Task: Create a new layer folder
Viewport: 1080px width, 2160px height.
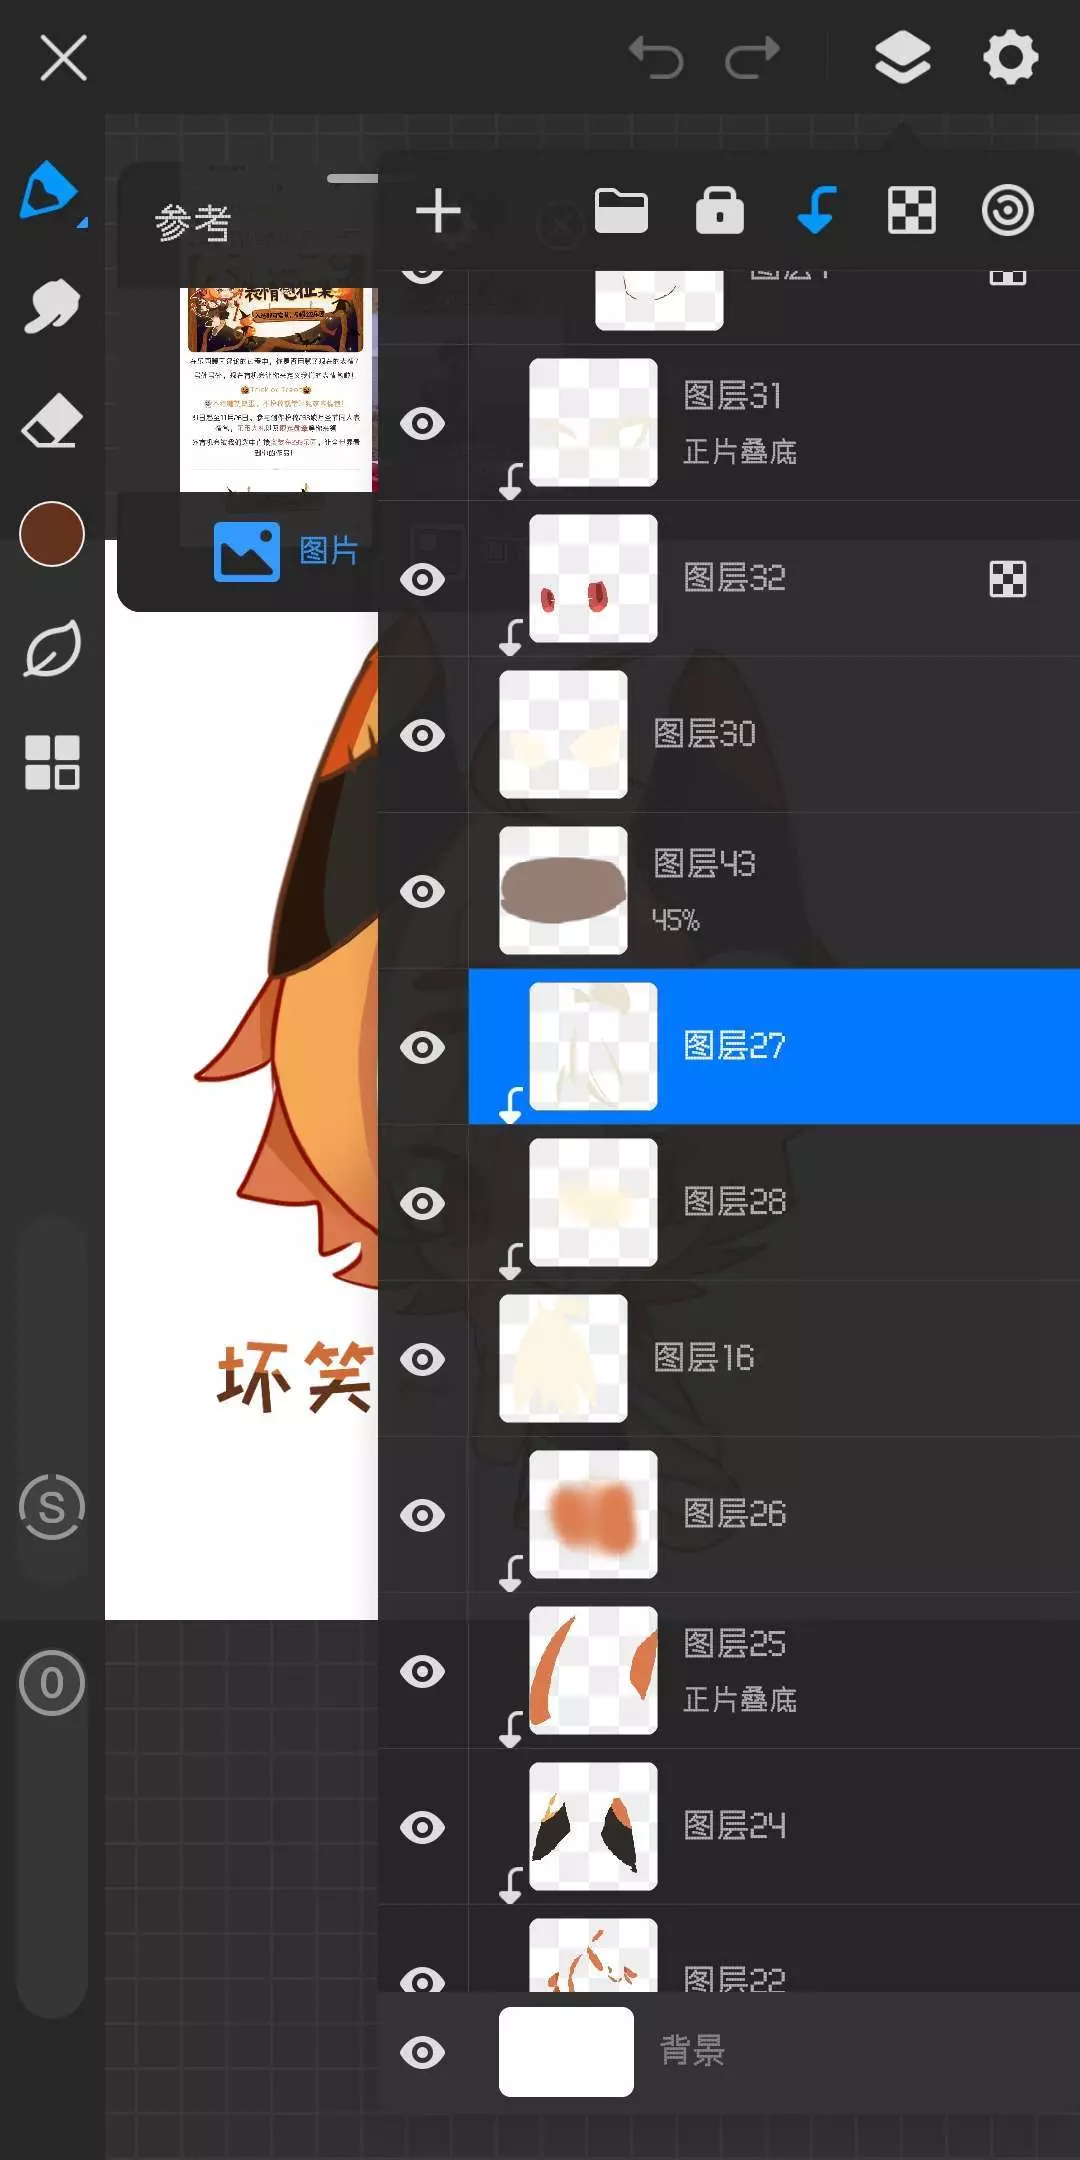Action: [x=621, y=211]
